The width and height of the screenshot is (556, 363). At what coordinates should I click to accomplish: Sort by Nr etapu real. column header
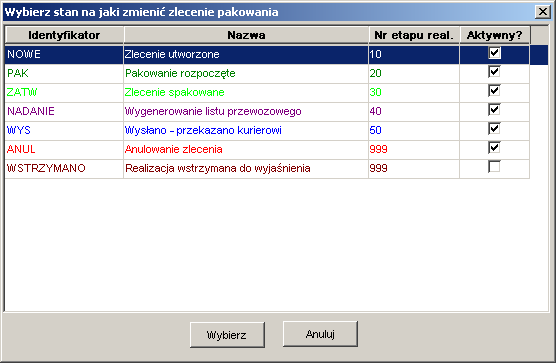click(x=414, y=35)
